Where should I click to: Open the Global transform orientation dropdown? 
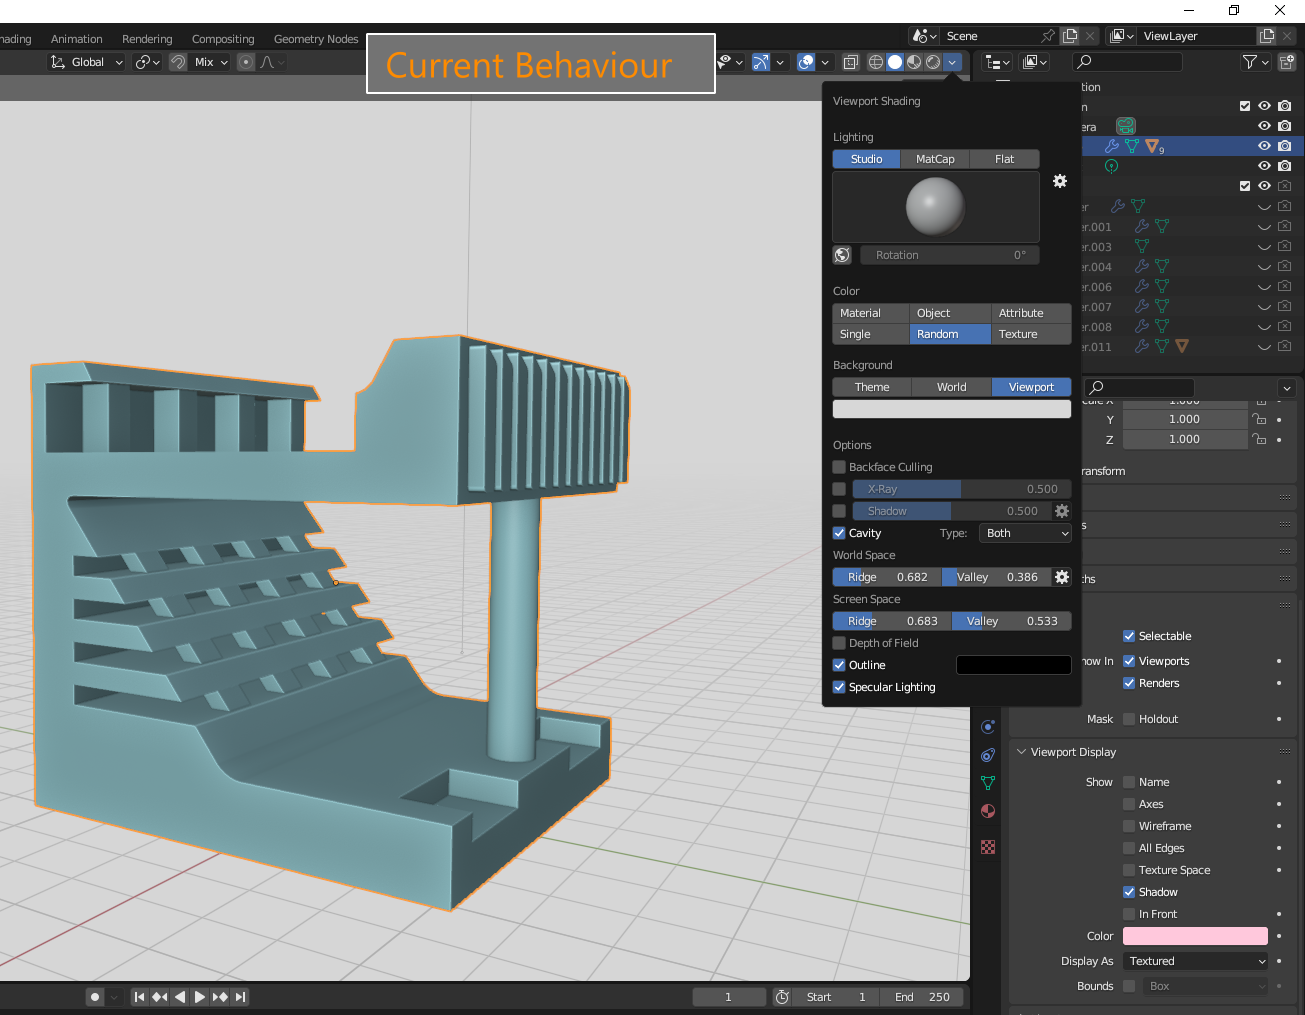pos(87,62)
